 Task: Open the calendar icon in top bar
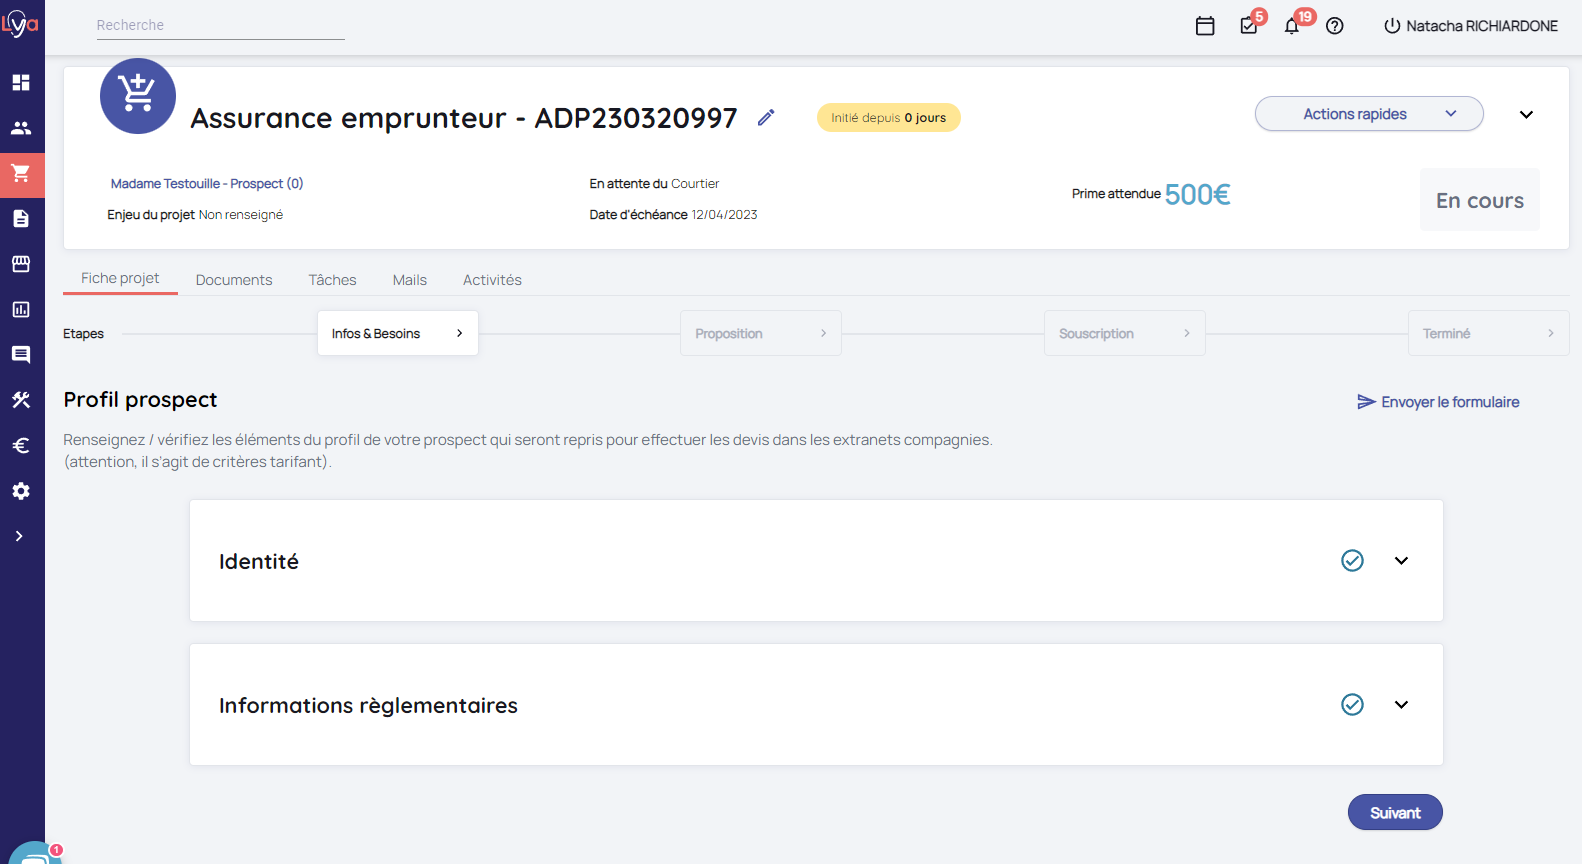point(1205,26)
